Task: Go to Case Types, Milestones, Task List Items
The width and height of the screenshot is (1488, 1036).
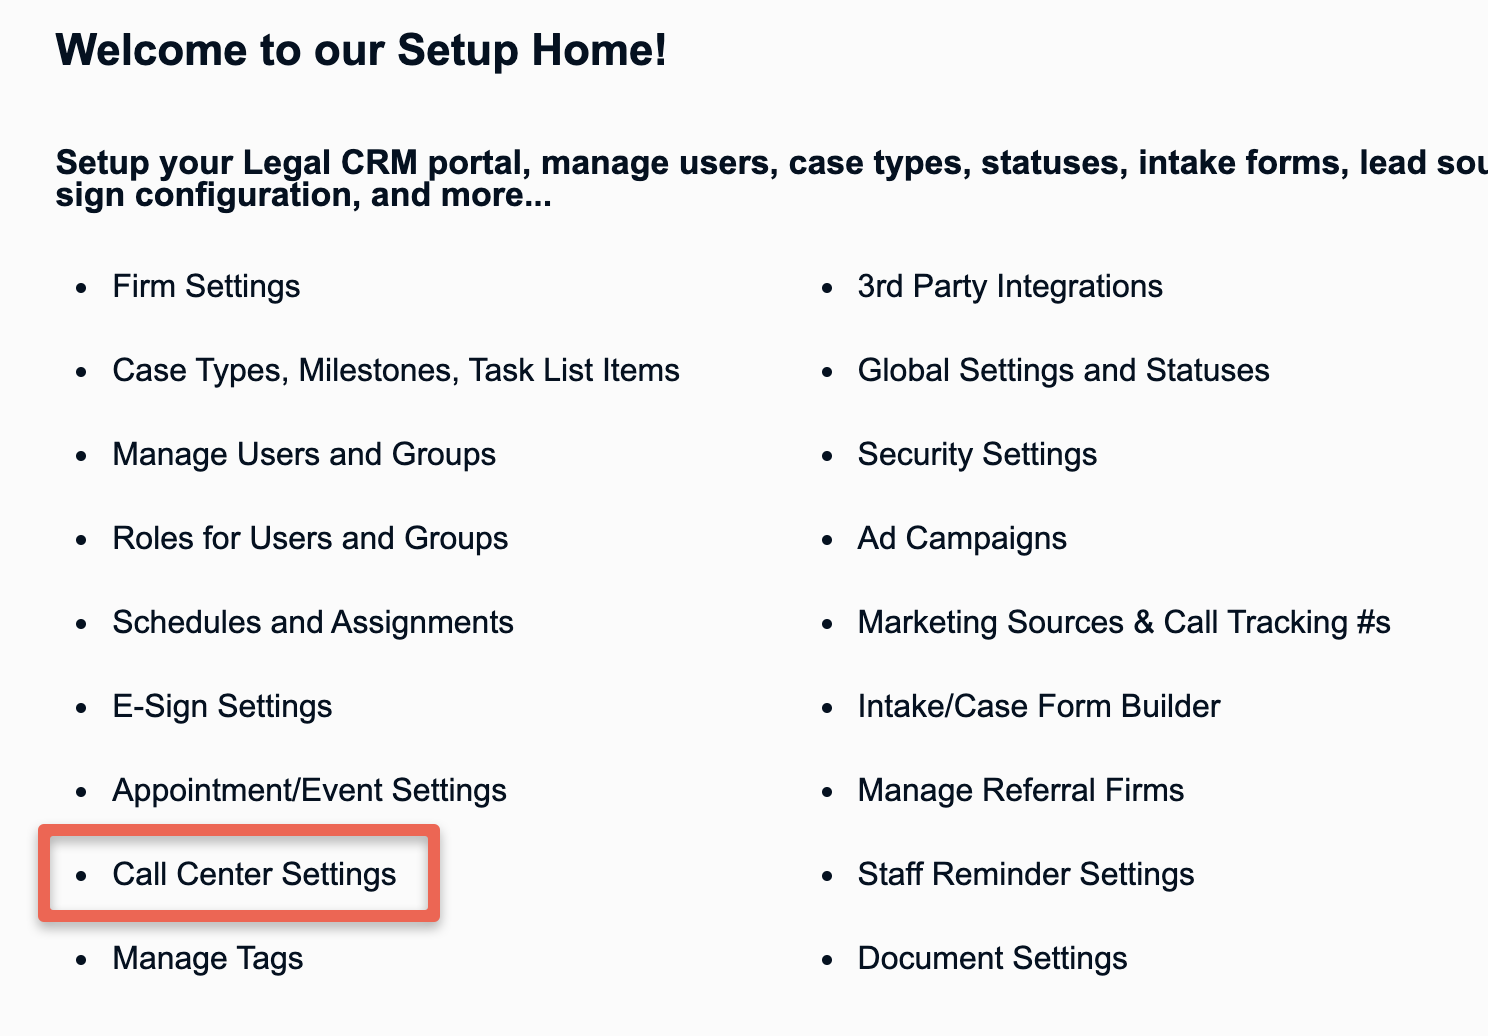Action: (x=395, y=371)
